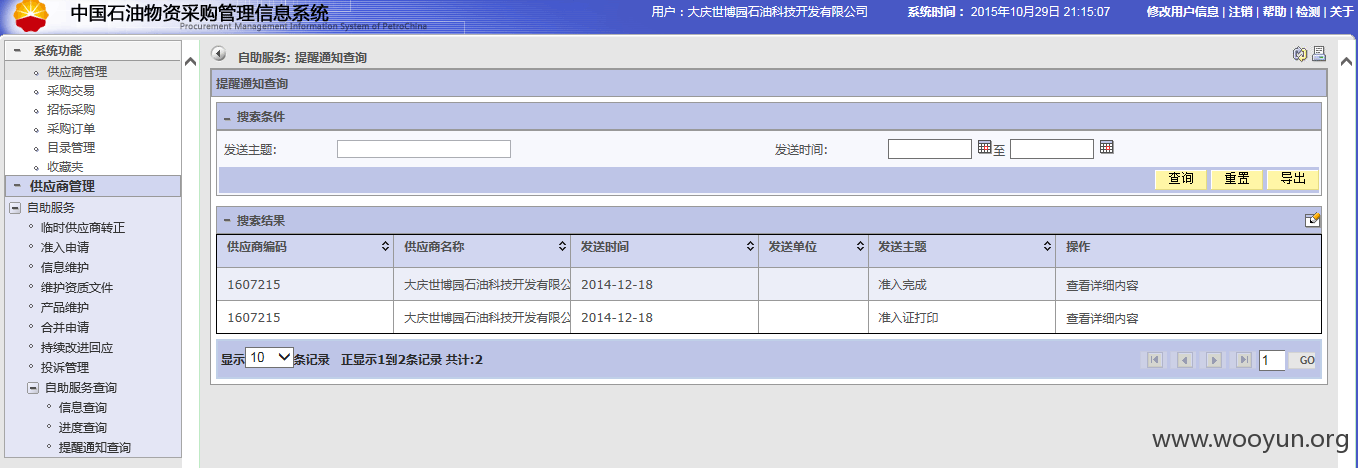
Task: Focus the 发送时间 start date field
Action: tap(930, 149)
